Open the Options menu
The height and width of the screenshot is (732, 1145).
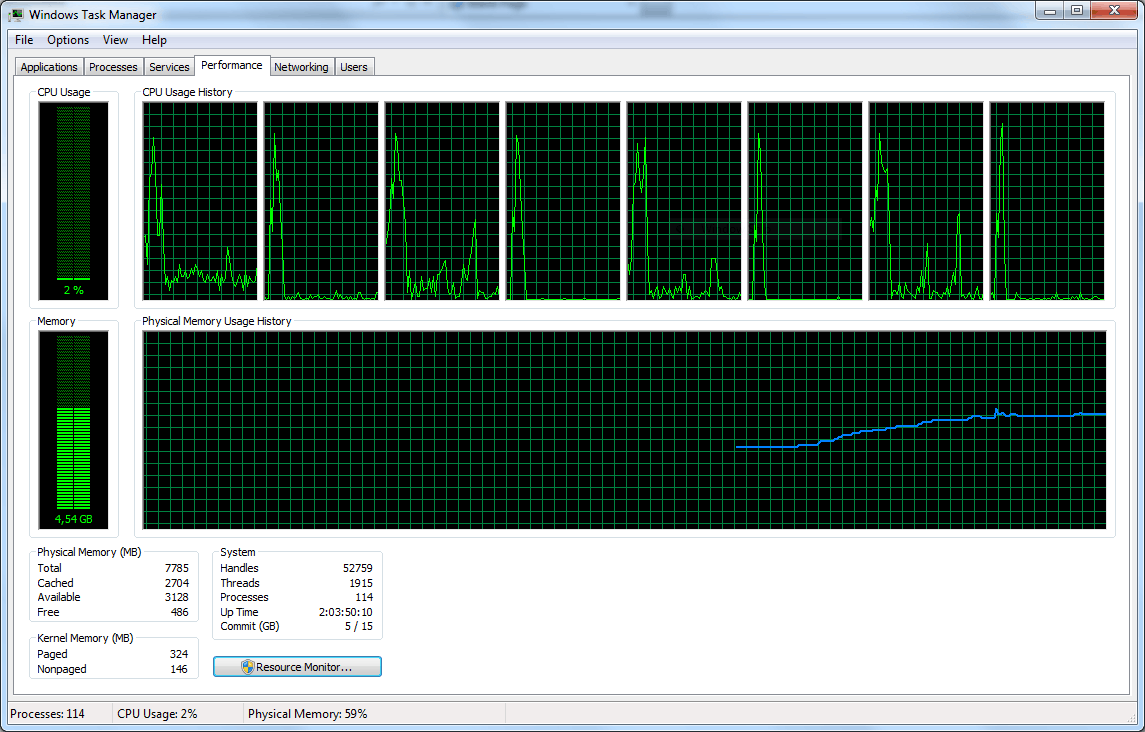coord(68,40)
